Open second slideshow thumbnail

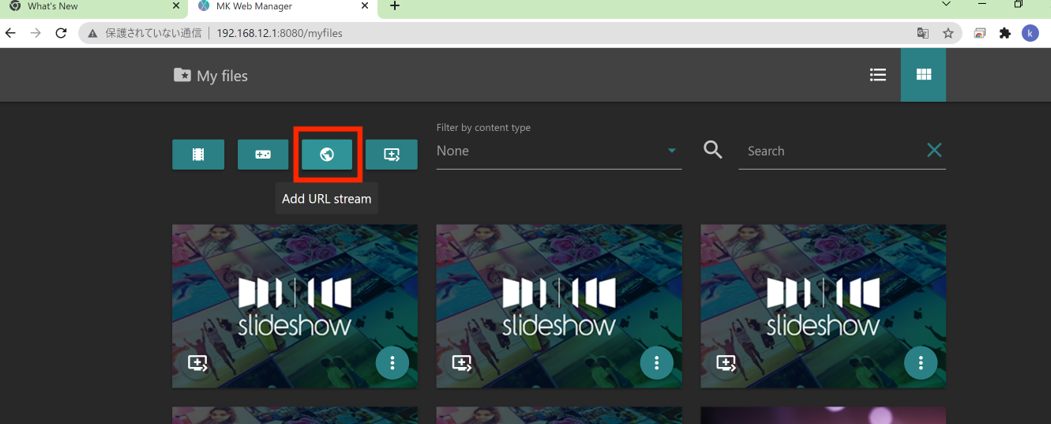click(x=559, y=306)
